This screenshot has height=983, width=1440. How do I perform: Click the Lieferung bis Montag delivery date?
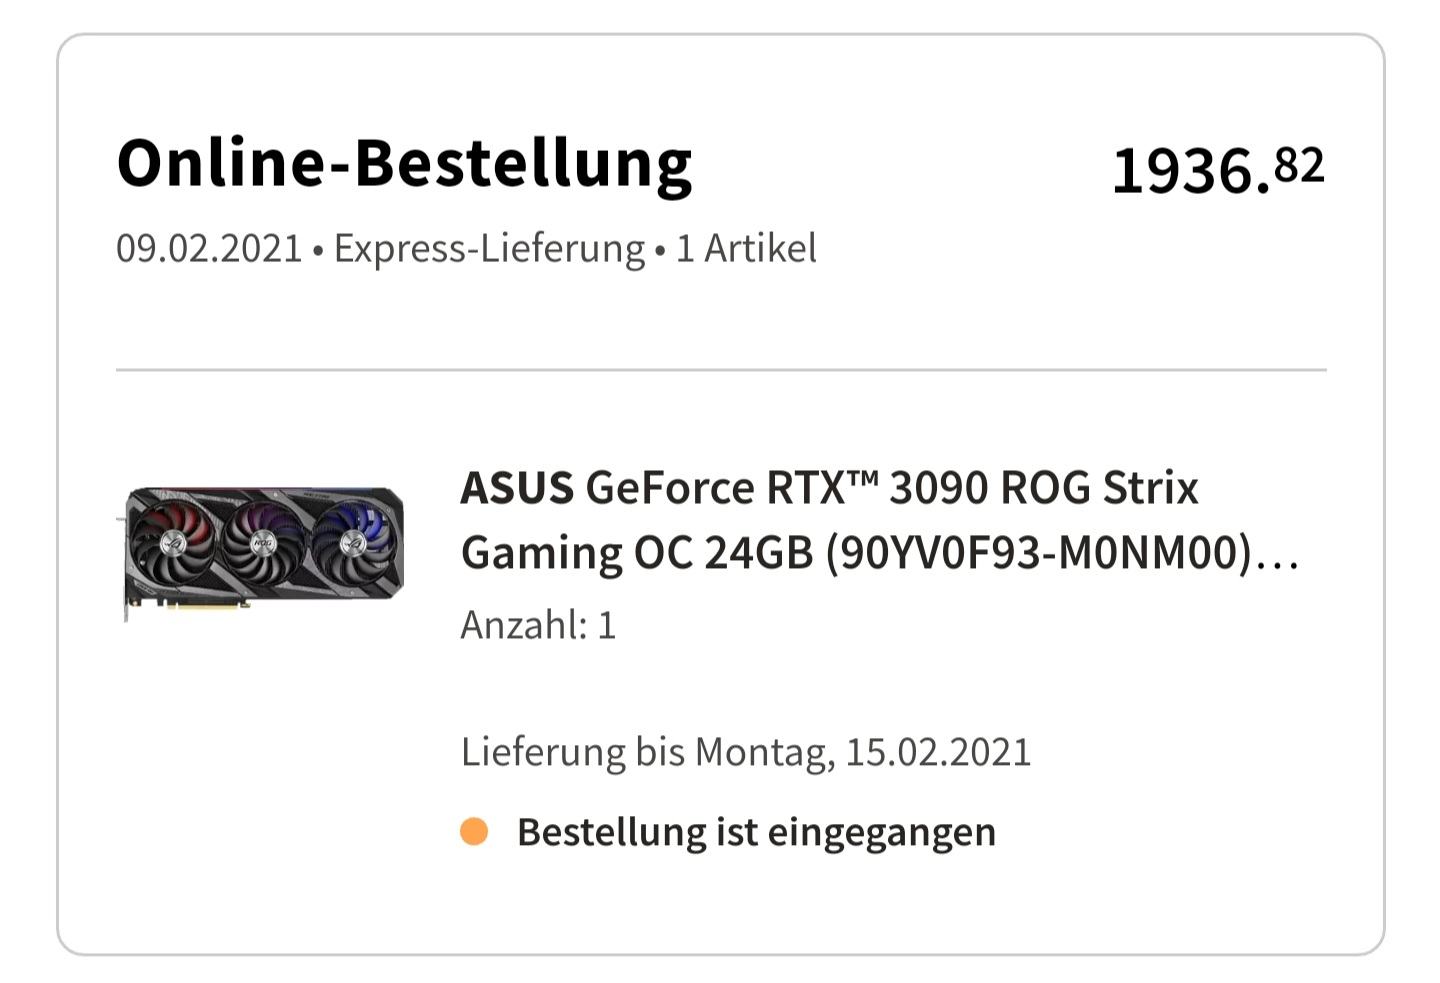(745, 752)
